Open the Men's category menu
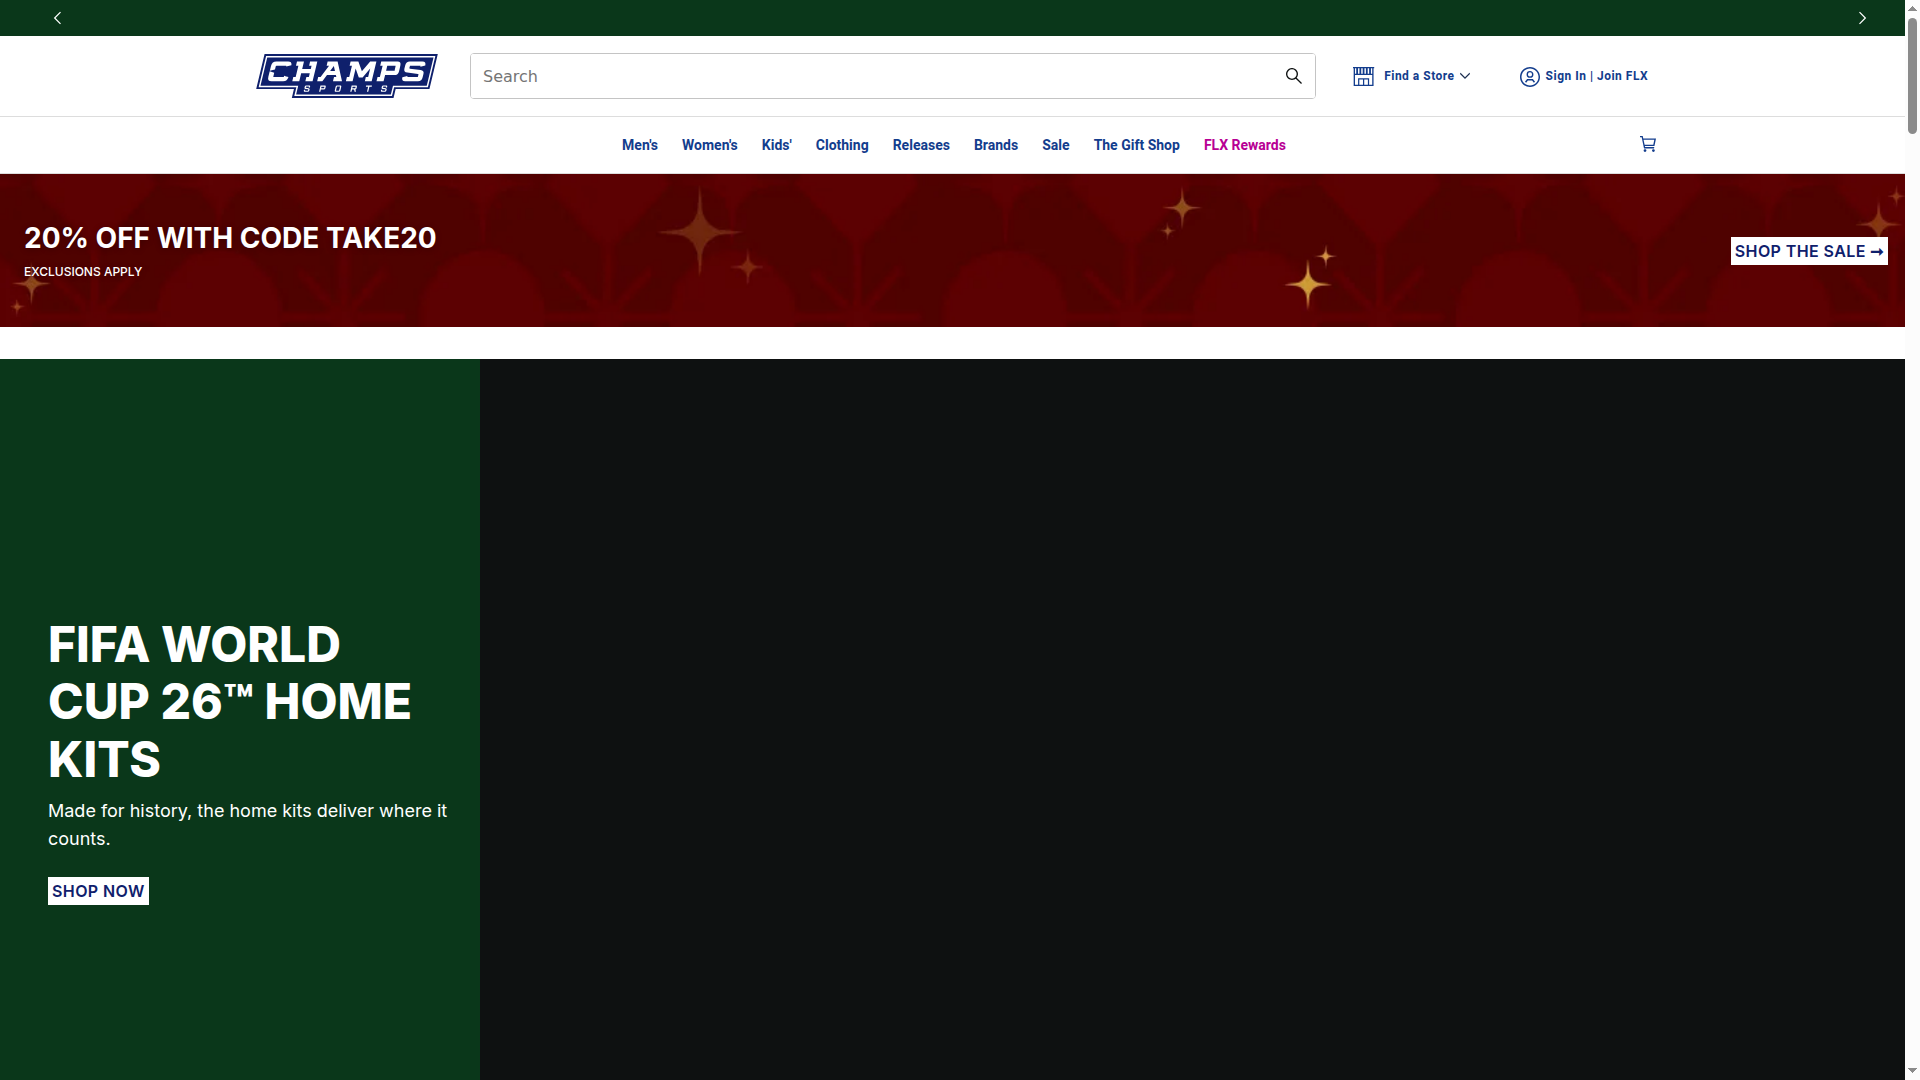 click(x=639, y=145)
